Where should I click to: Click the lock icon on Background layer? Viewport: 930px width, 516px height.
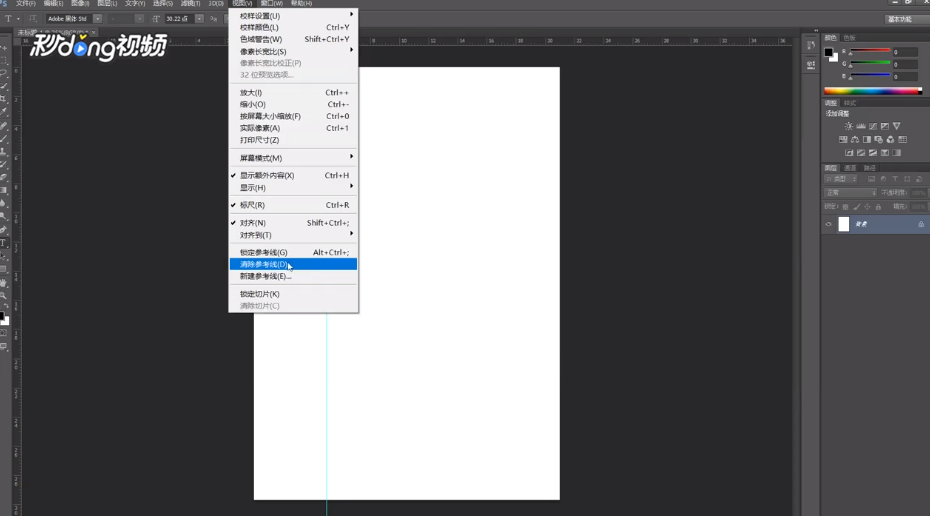click(921, 224)
